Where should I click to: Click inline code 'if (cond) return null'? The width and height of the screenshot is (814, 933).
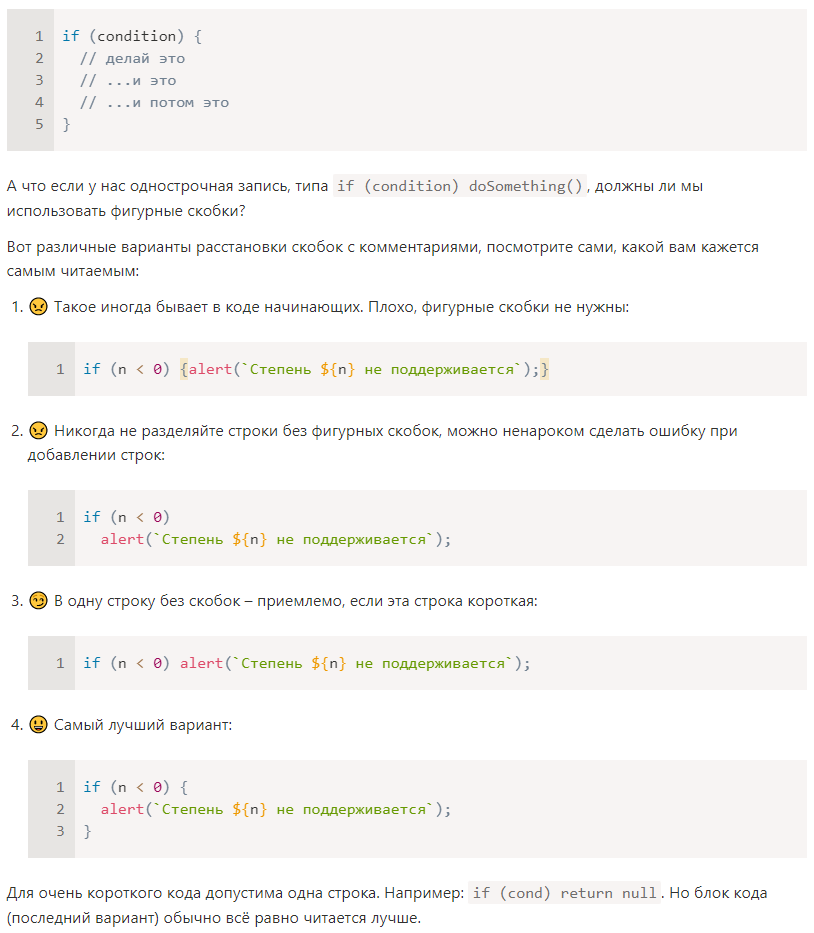564,893
